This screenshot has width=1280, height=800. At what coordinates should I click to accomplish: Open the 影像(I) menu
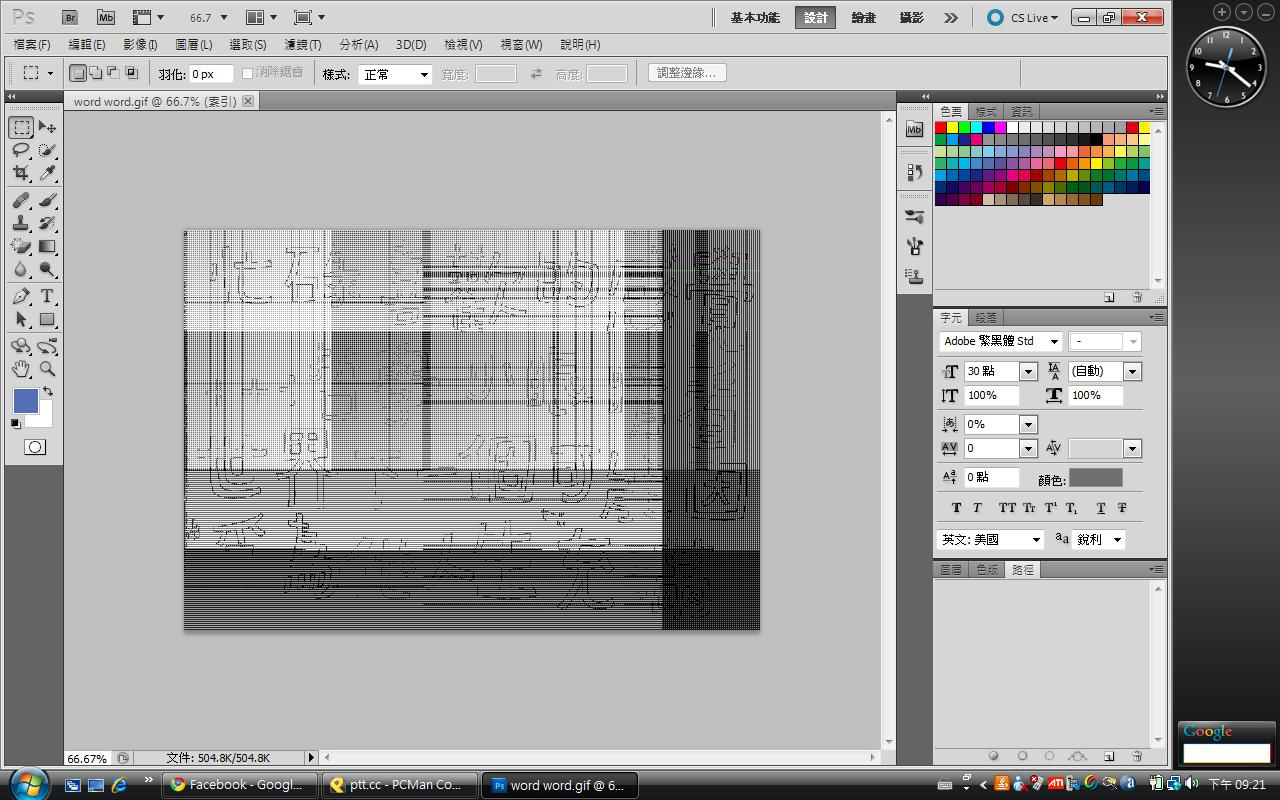(x=140, y=45)
